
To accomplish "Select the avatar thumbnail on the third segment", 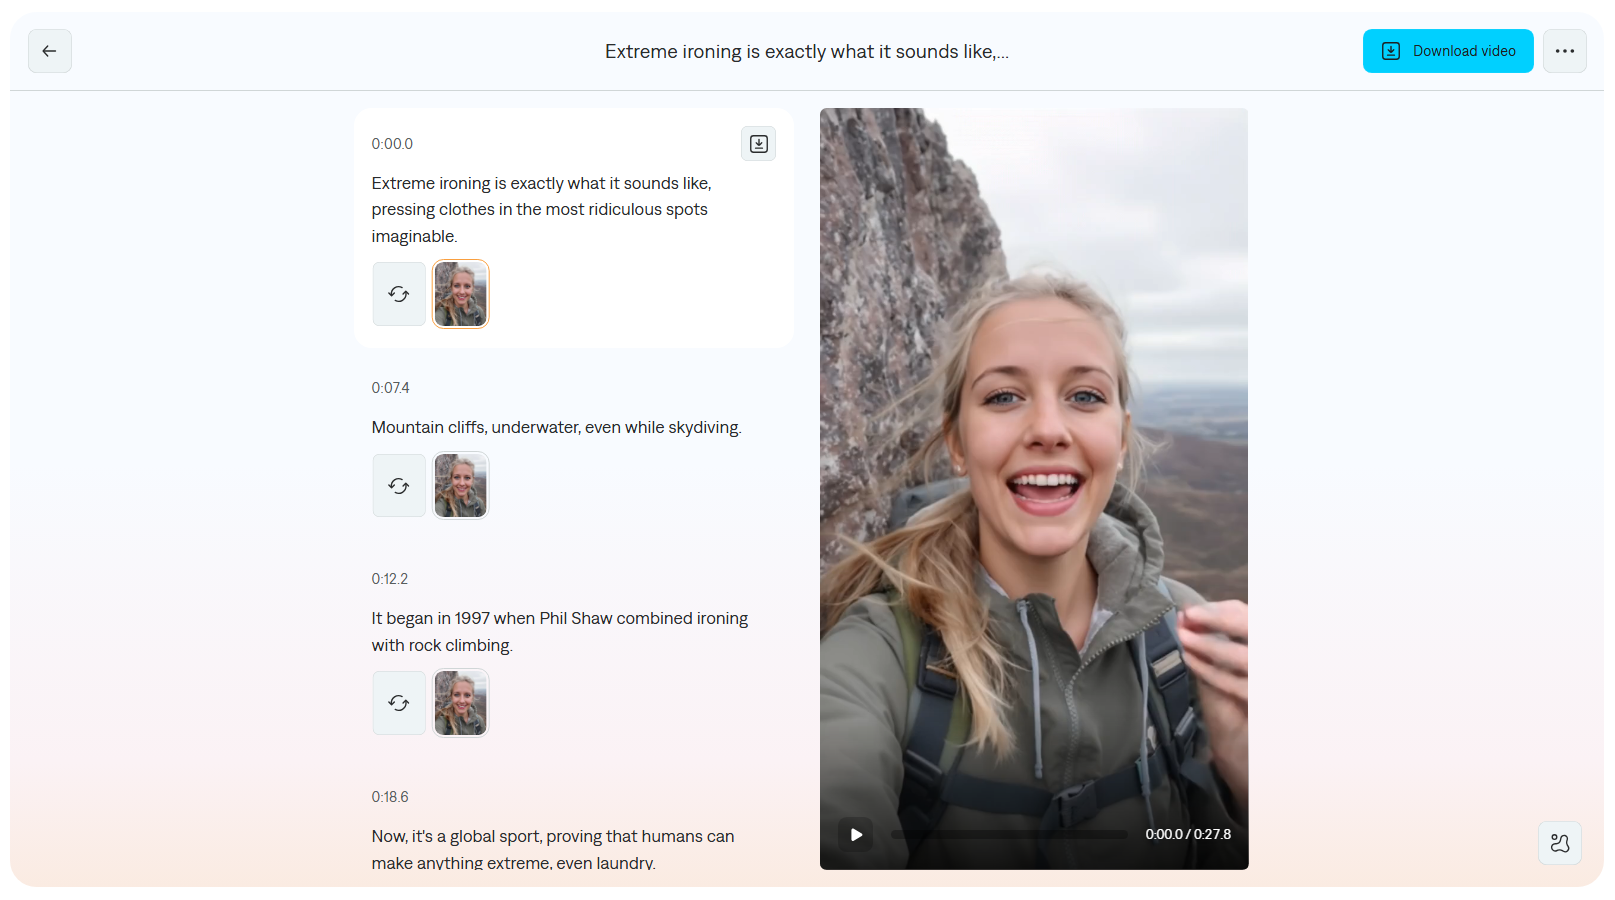I will coord(460,702).
